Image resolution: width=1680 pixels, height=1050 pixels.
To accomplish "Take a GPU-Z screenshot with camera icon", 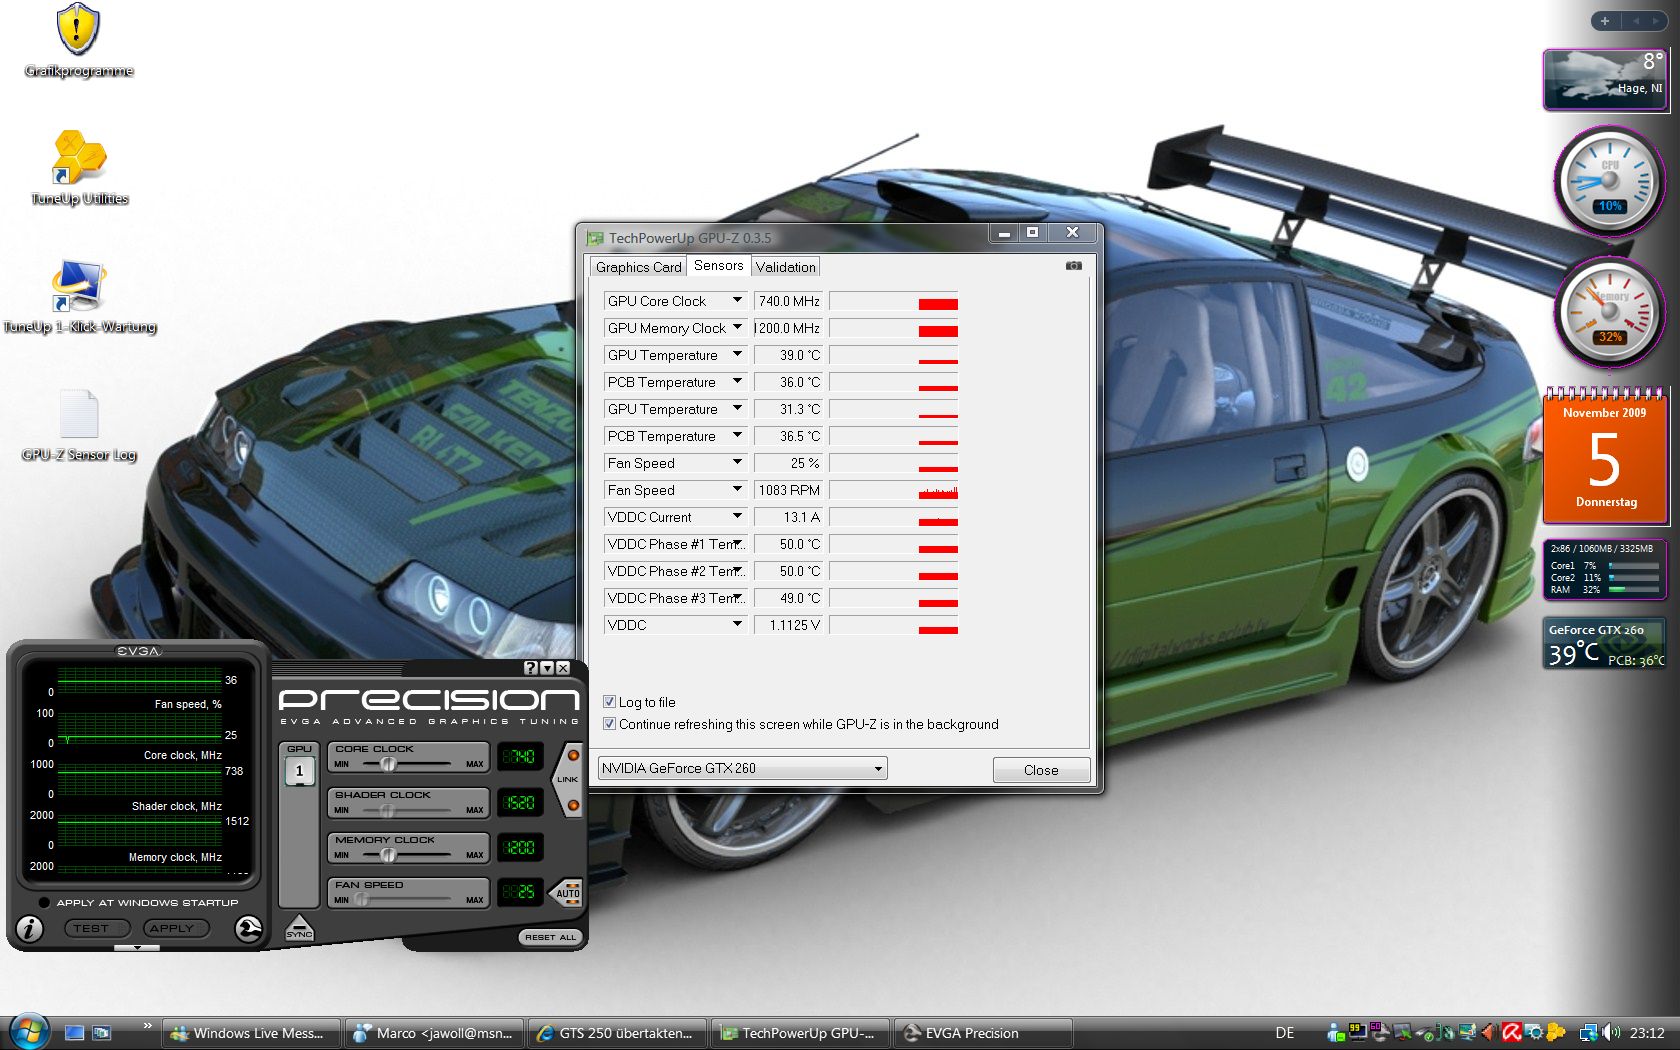I will pyautogui.click(x=1073, y=266).
